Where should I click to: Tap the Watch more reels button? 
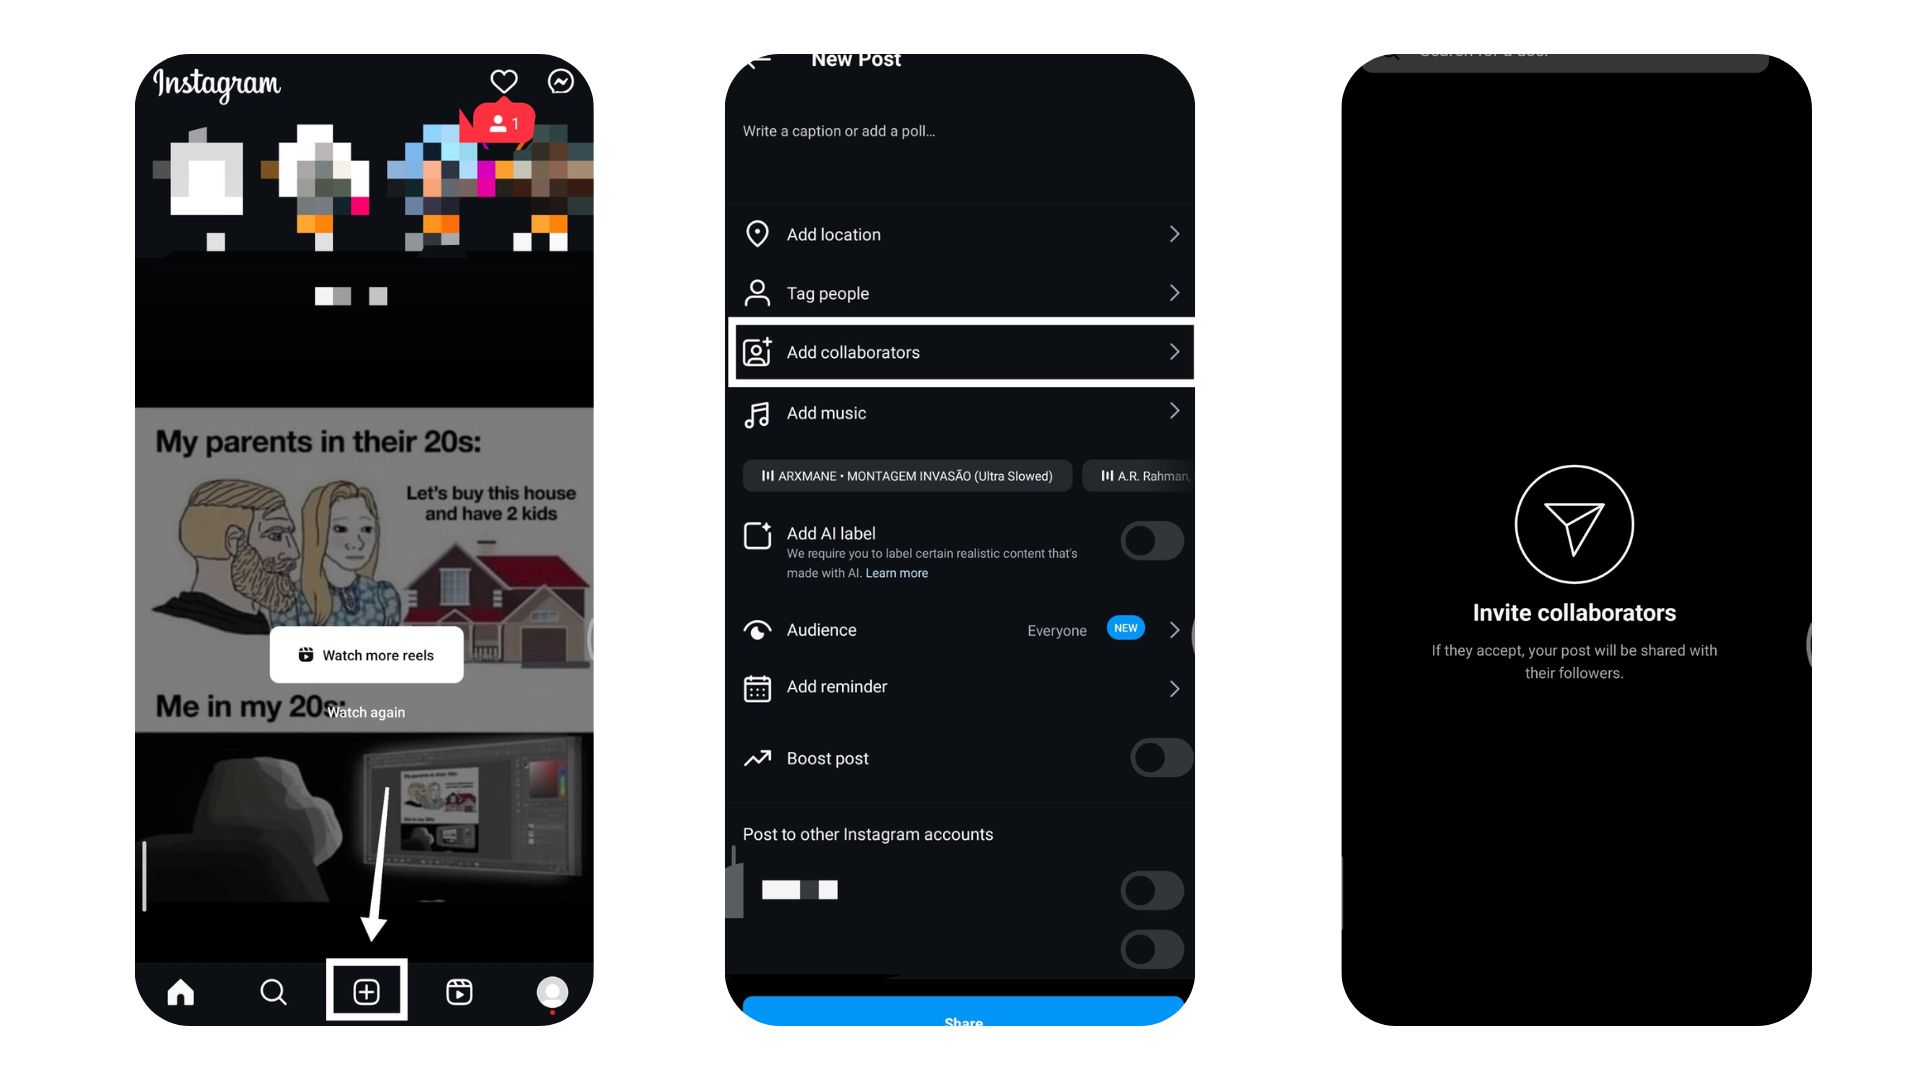(x=367, y=654)
